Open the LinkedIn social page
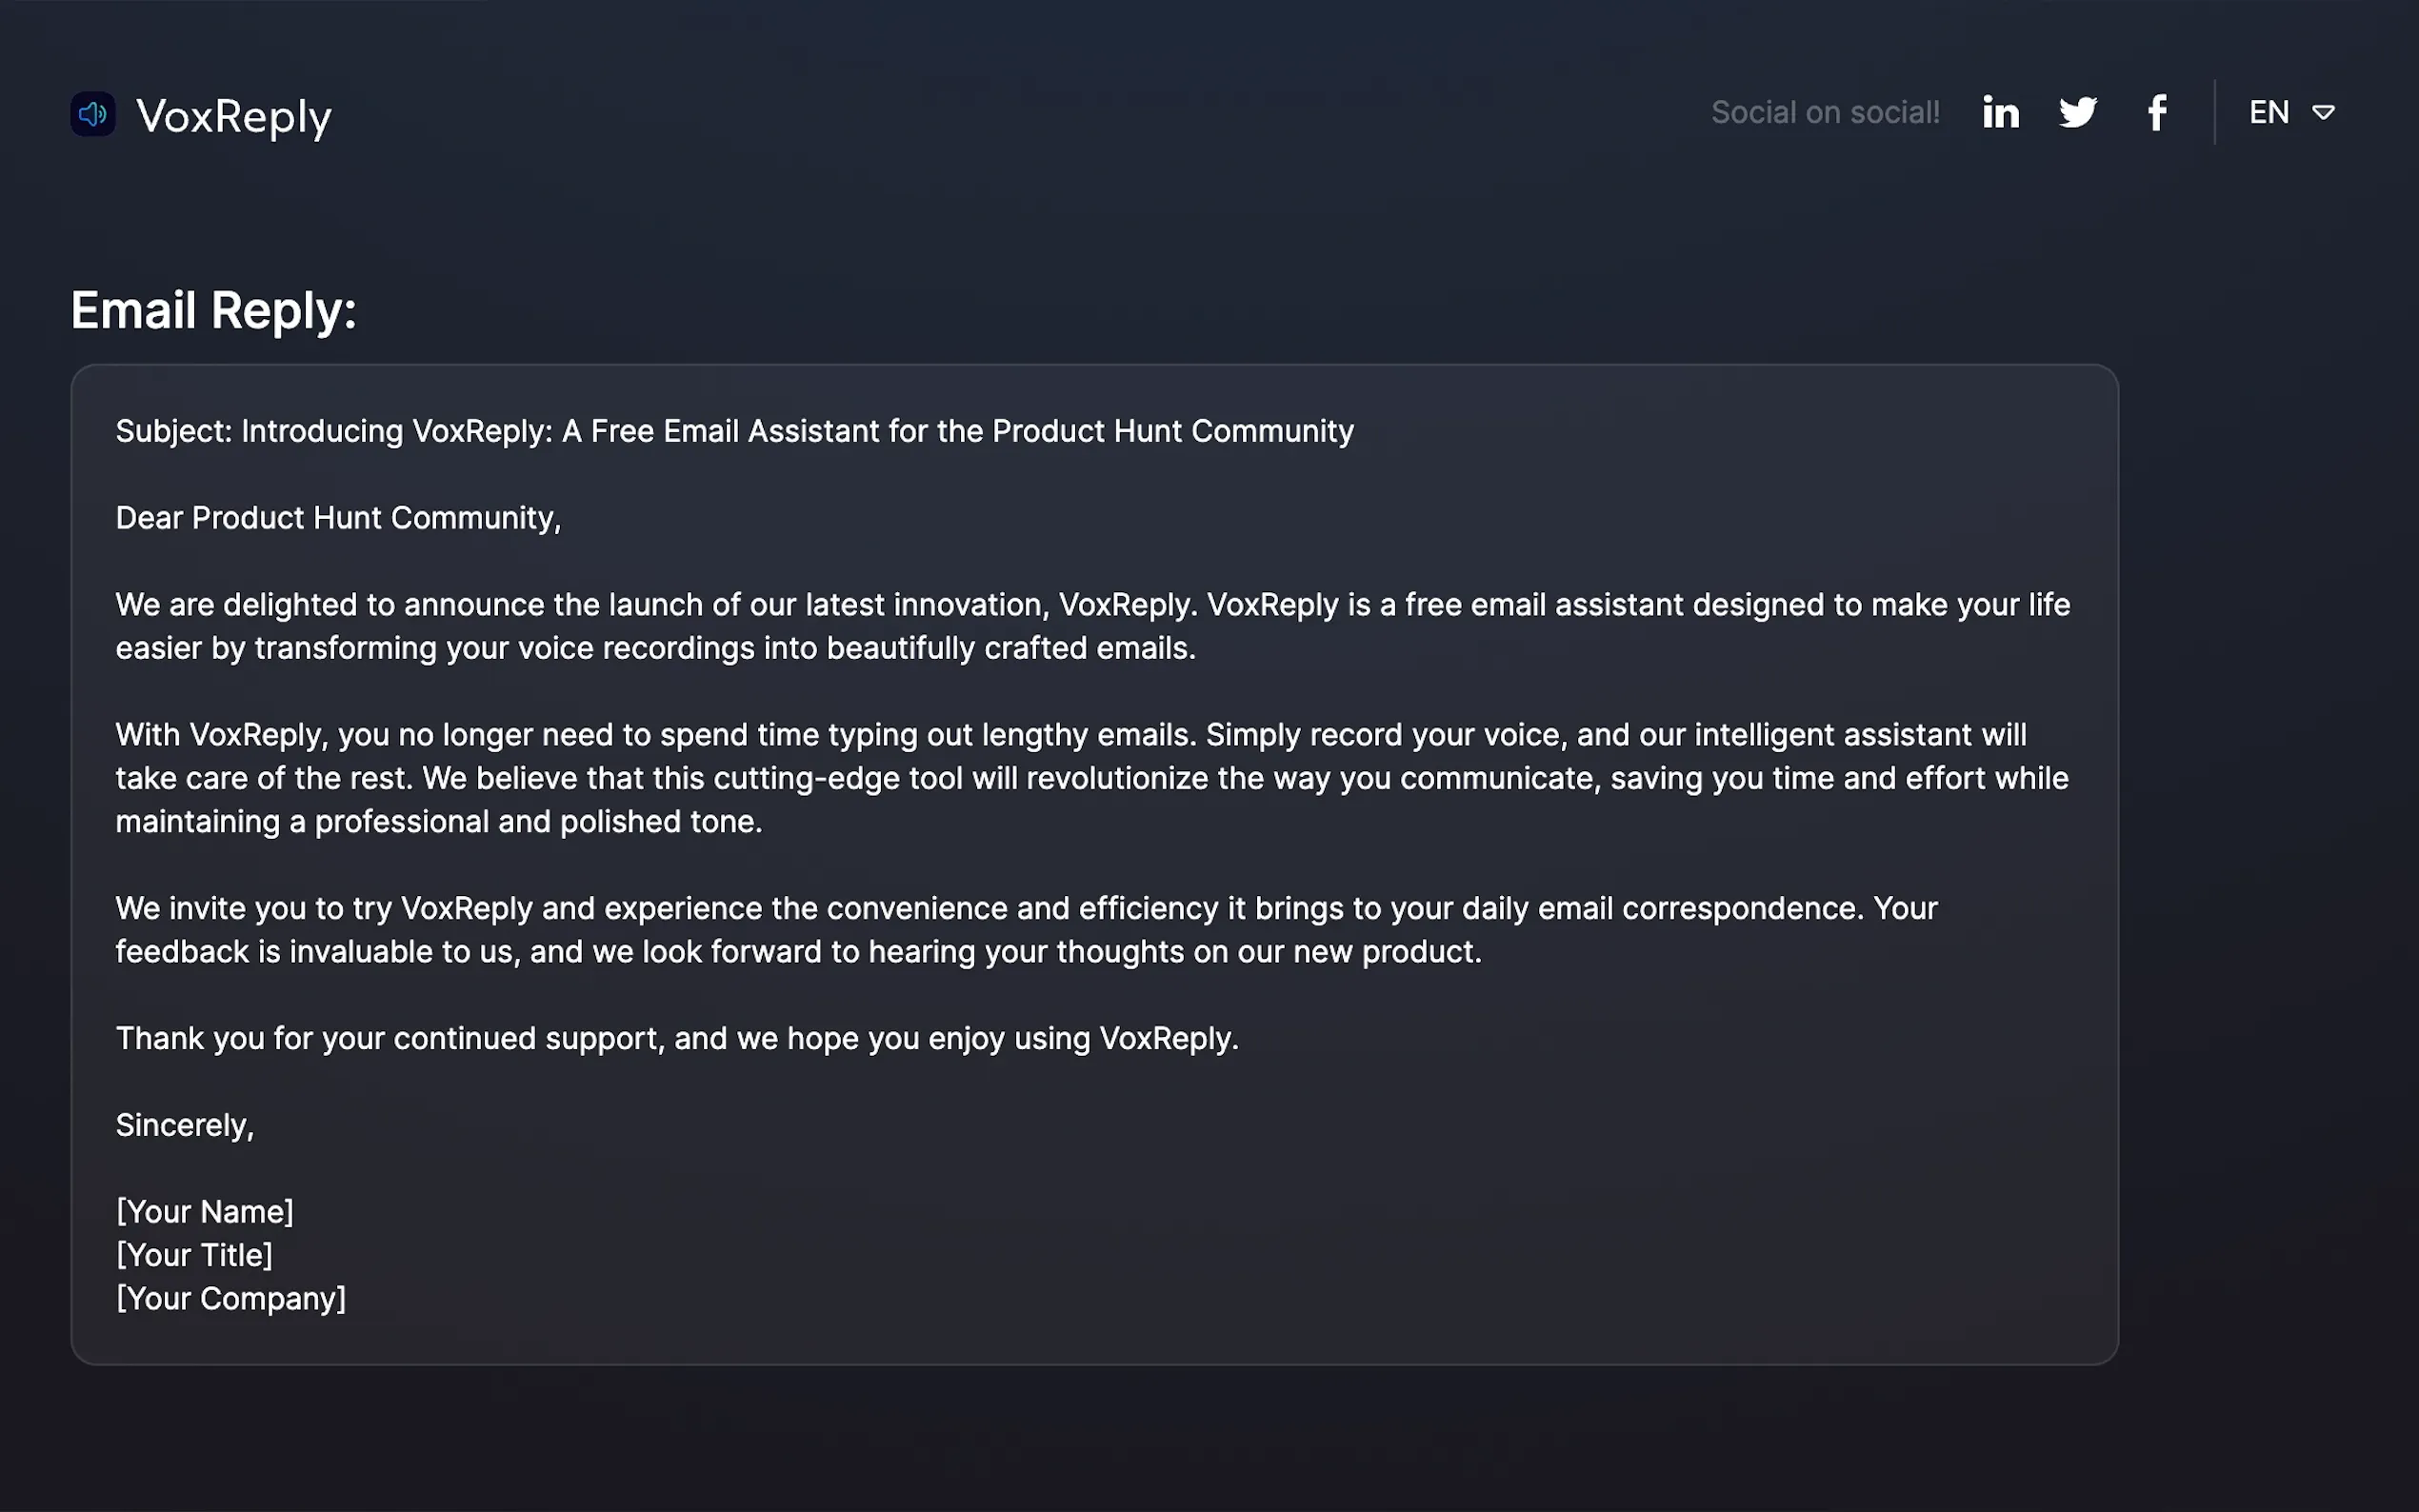This screenshot has width=2419, height=1512. (2001, 112)
